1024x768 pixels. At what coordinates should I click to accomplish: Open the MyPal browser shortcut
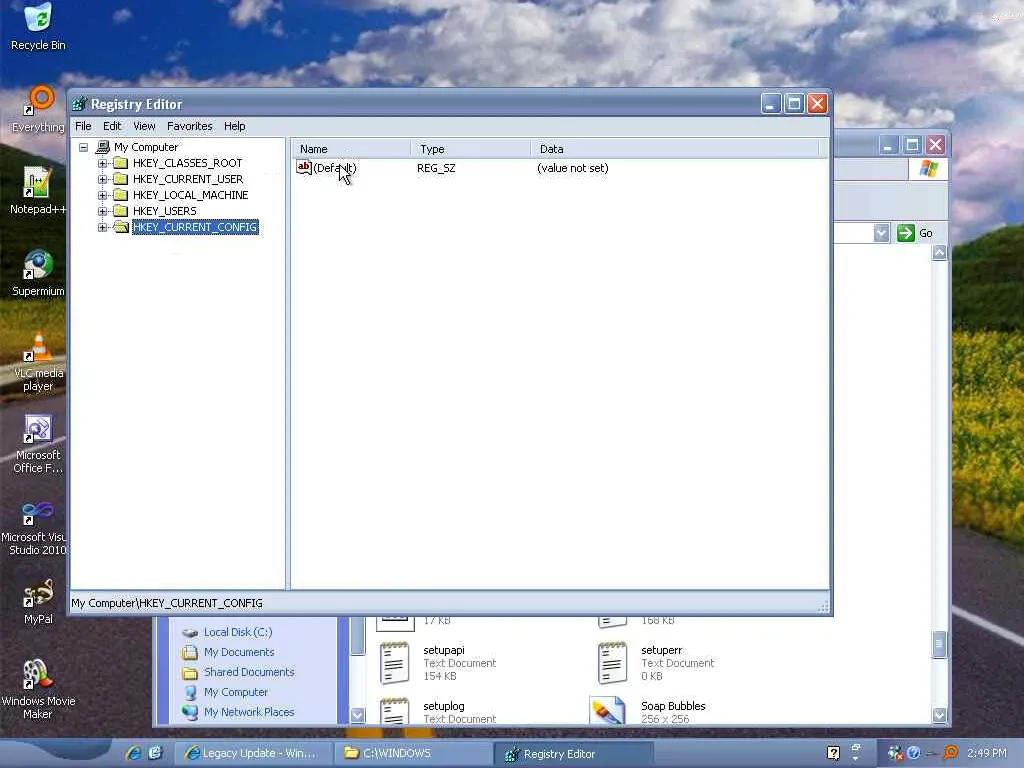coord(38,601)
